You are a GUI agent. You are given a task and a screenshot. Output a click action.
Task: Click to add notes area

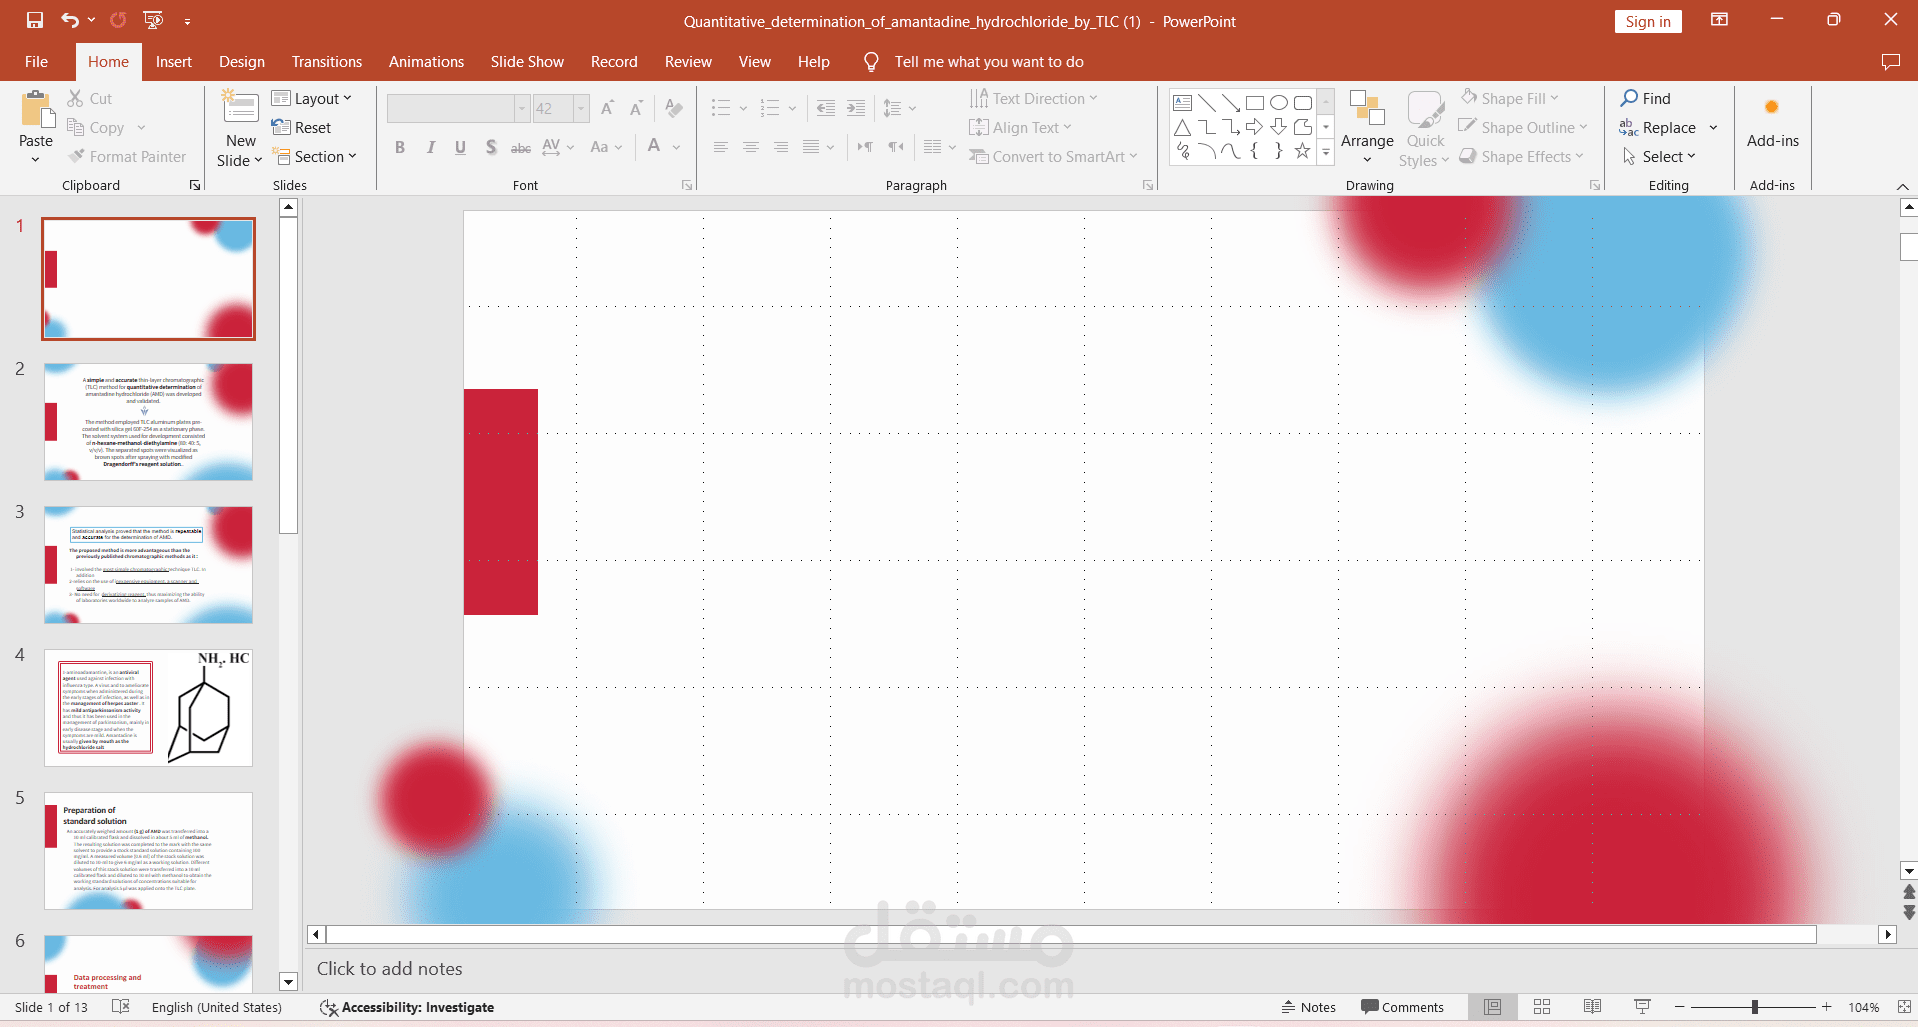pyautogui.click(x=390, y=968)
